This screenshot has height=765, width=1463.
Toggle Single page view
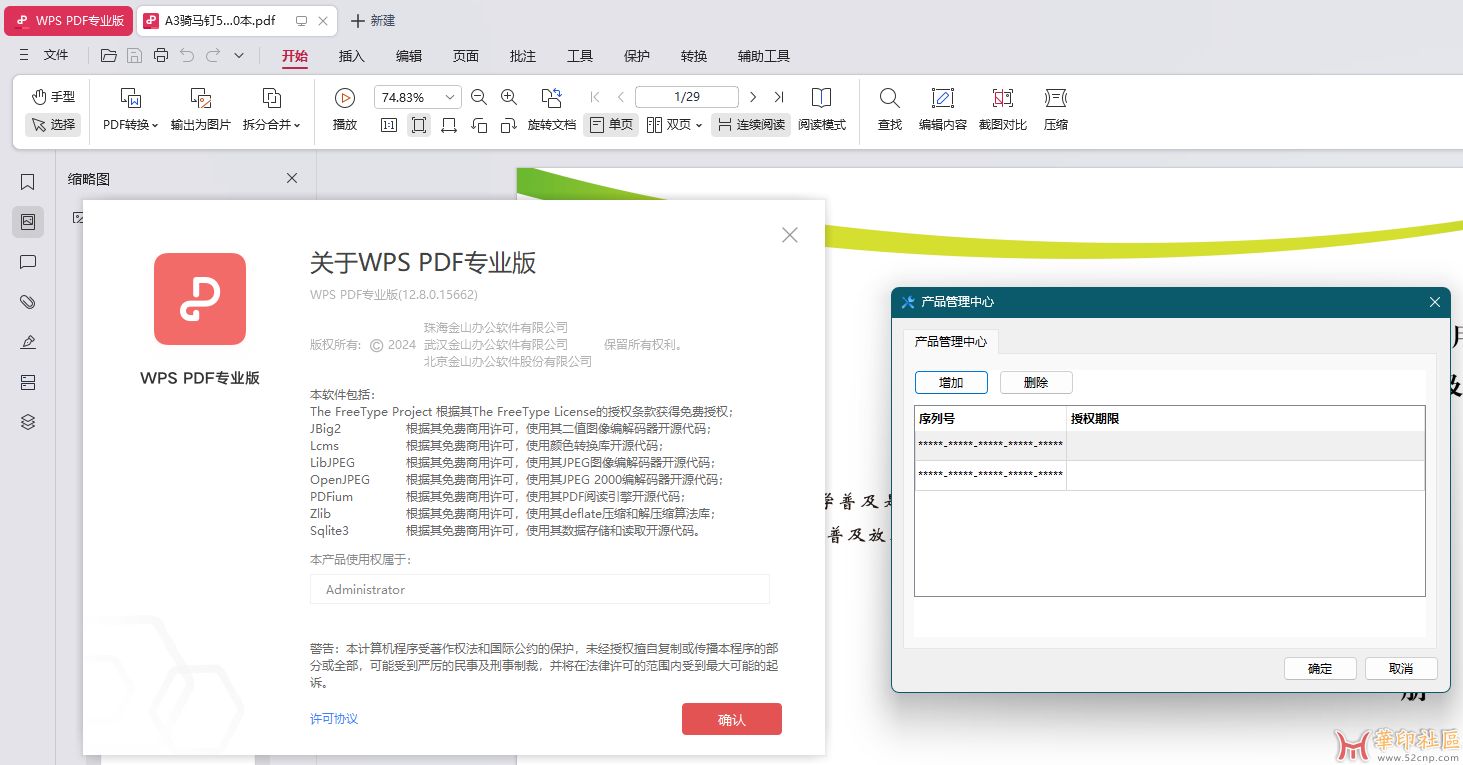tap(611, 125)
